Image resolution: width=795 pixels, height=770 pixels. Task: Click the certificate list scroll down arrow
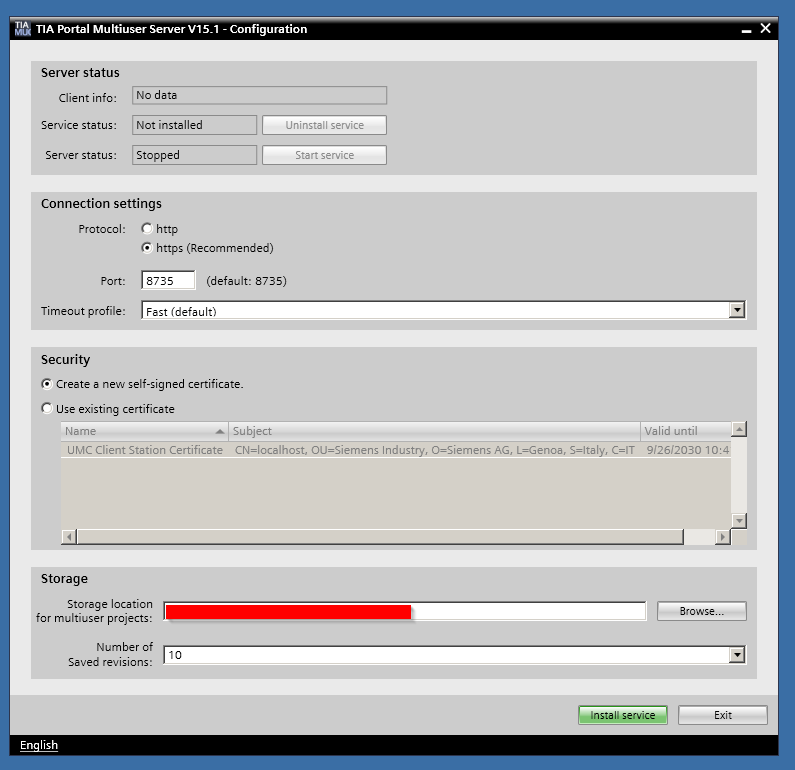739,520
